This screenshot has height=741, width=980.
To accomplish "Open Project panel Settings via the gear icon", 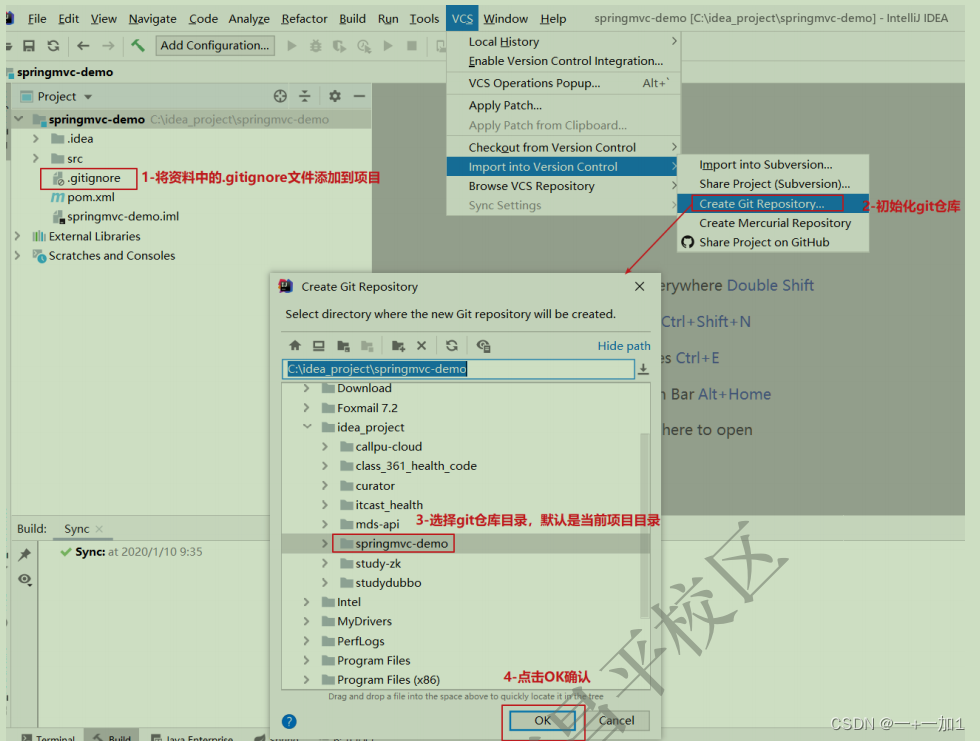I will click(x=334, y=95).
